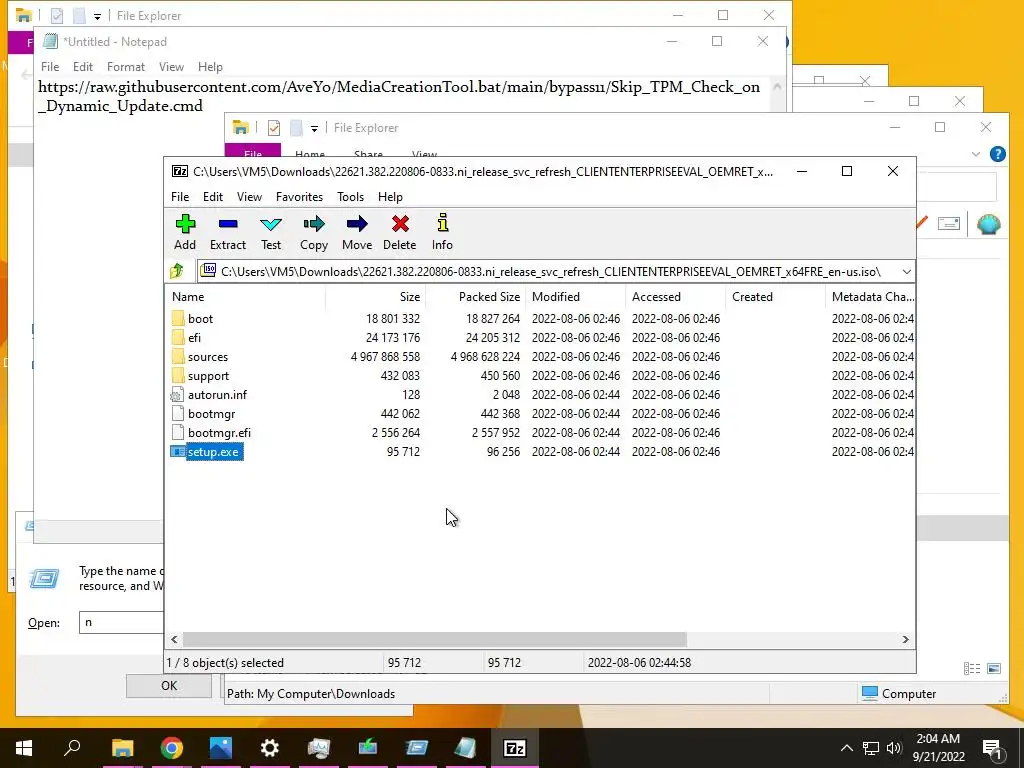Switch to 7-Zip taskbar button
This screenshot has width=1024, height=768.
(x=515, y=748)
